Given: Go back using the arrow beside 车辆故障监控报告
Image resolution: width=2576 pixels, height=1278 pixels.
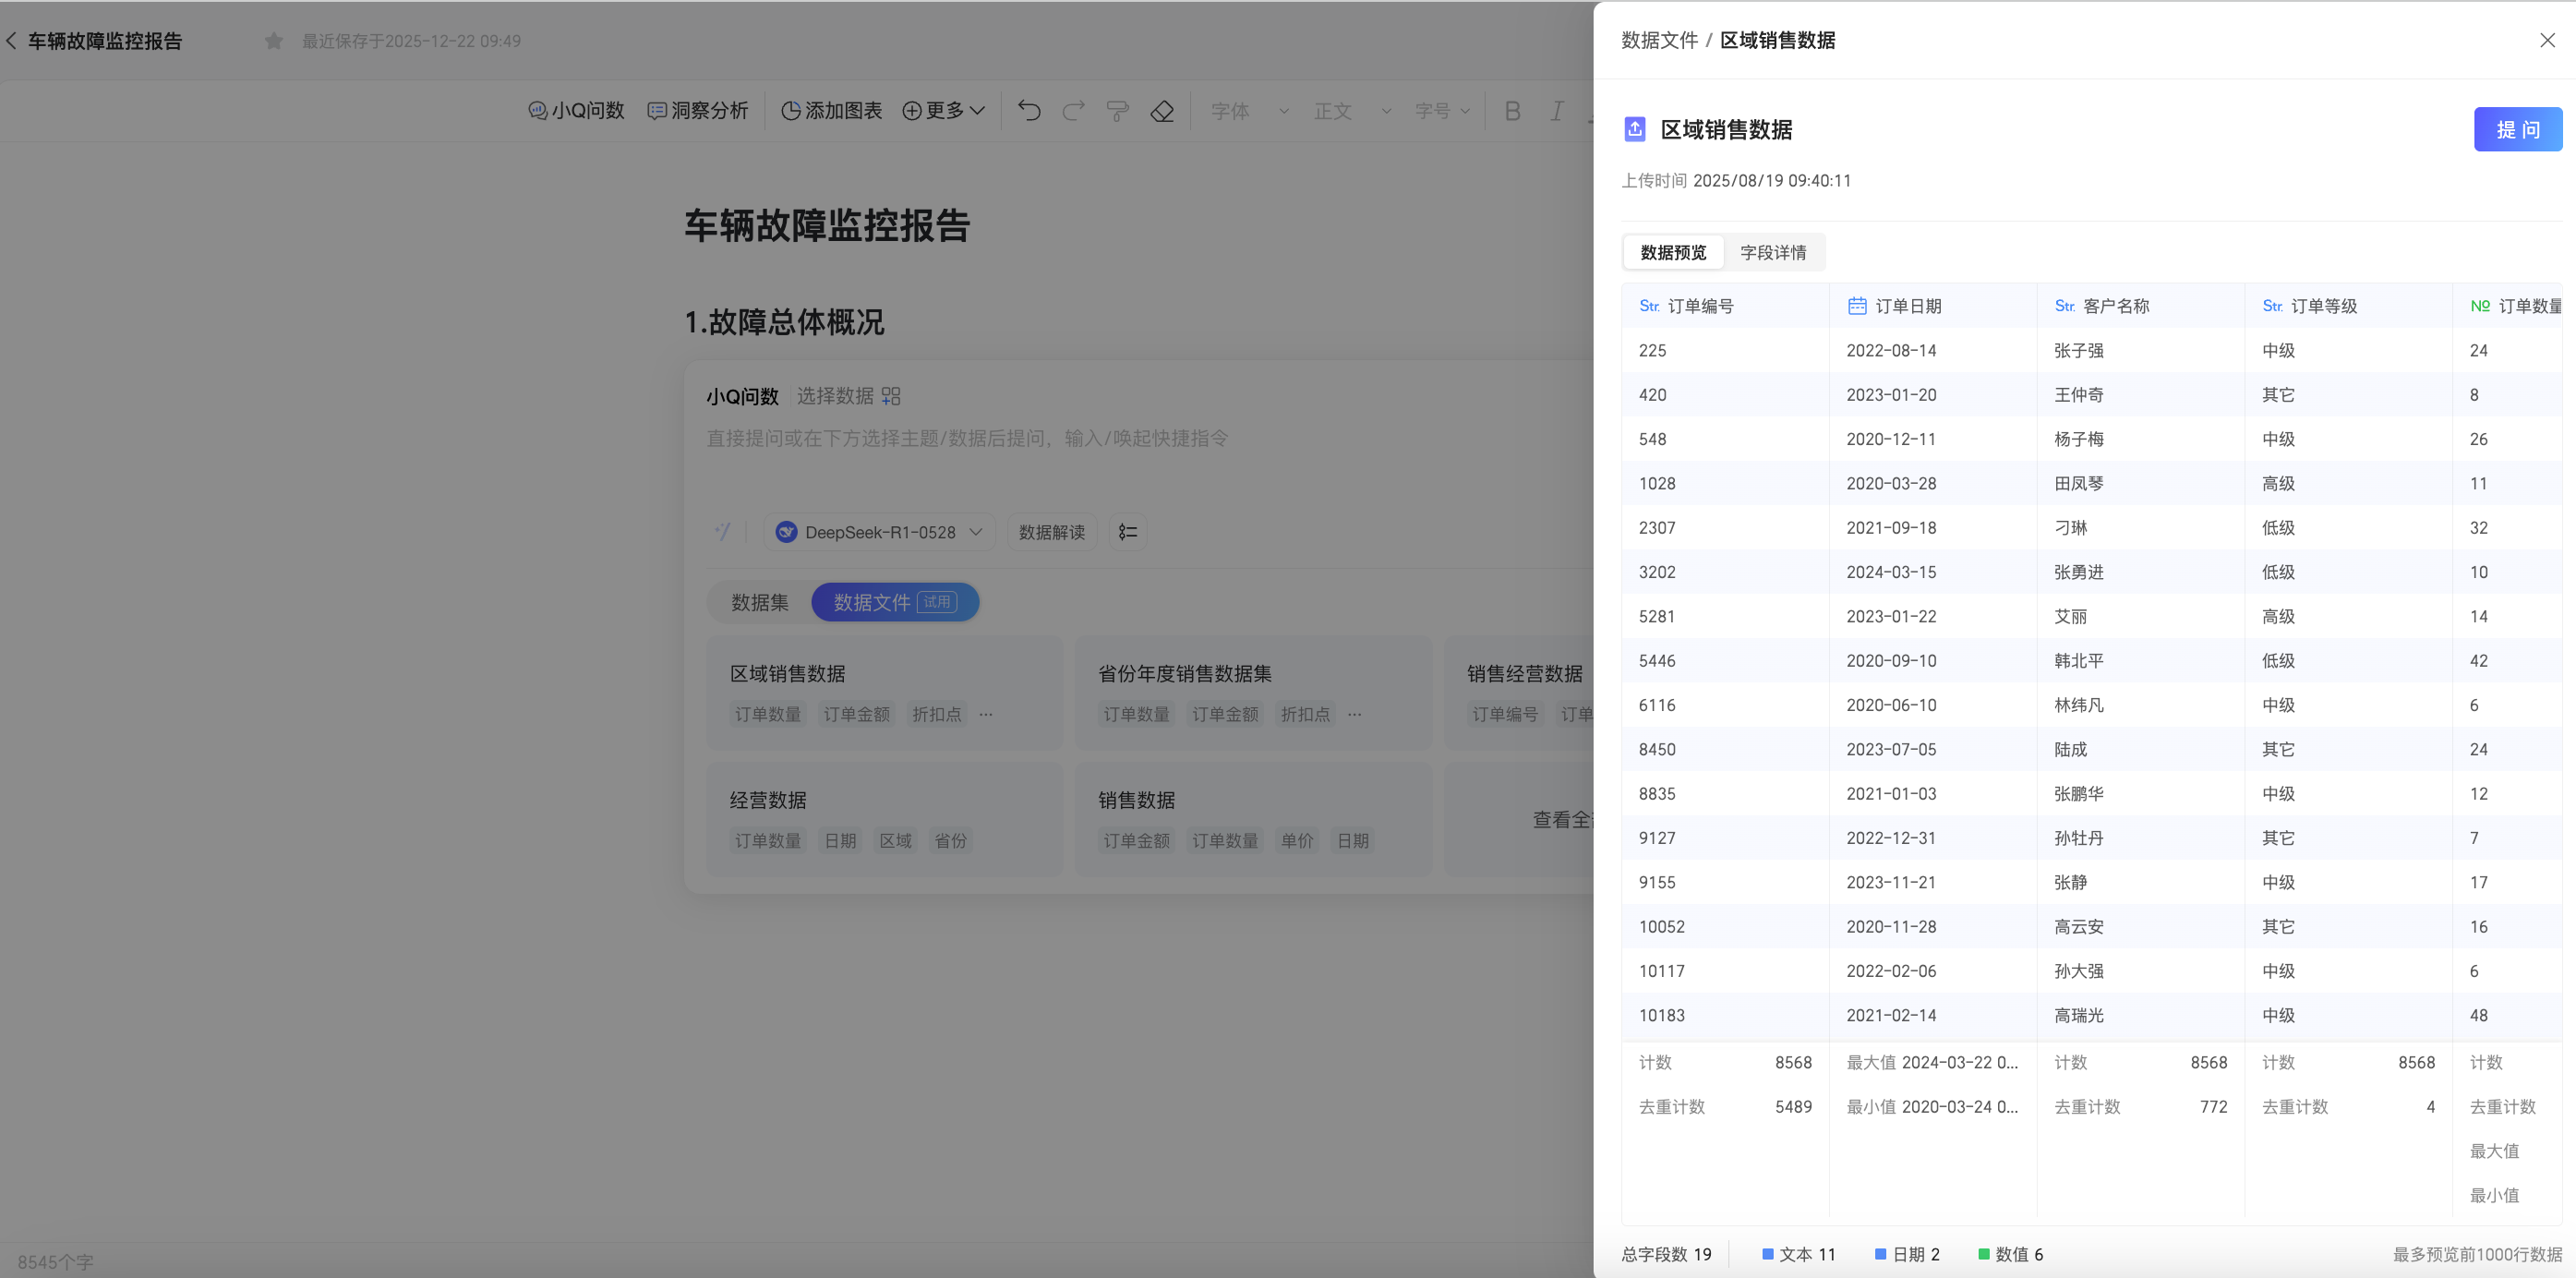Looking at the screenshot, I should click(11, 41).
